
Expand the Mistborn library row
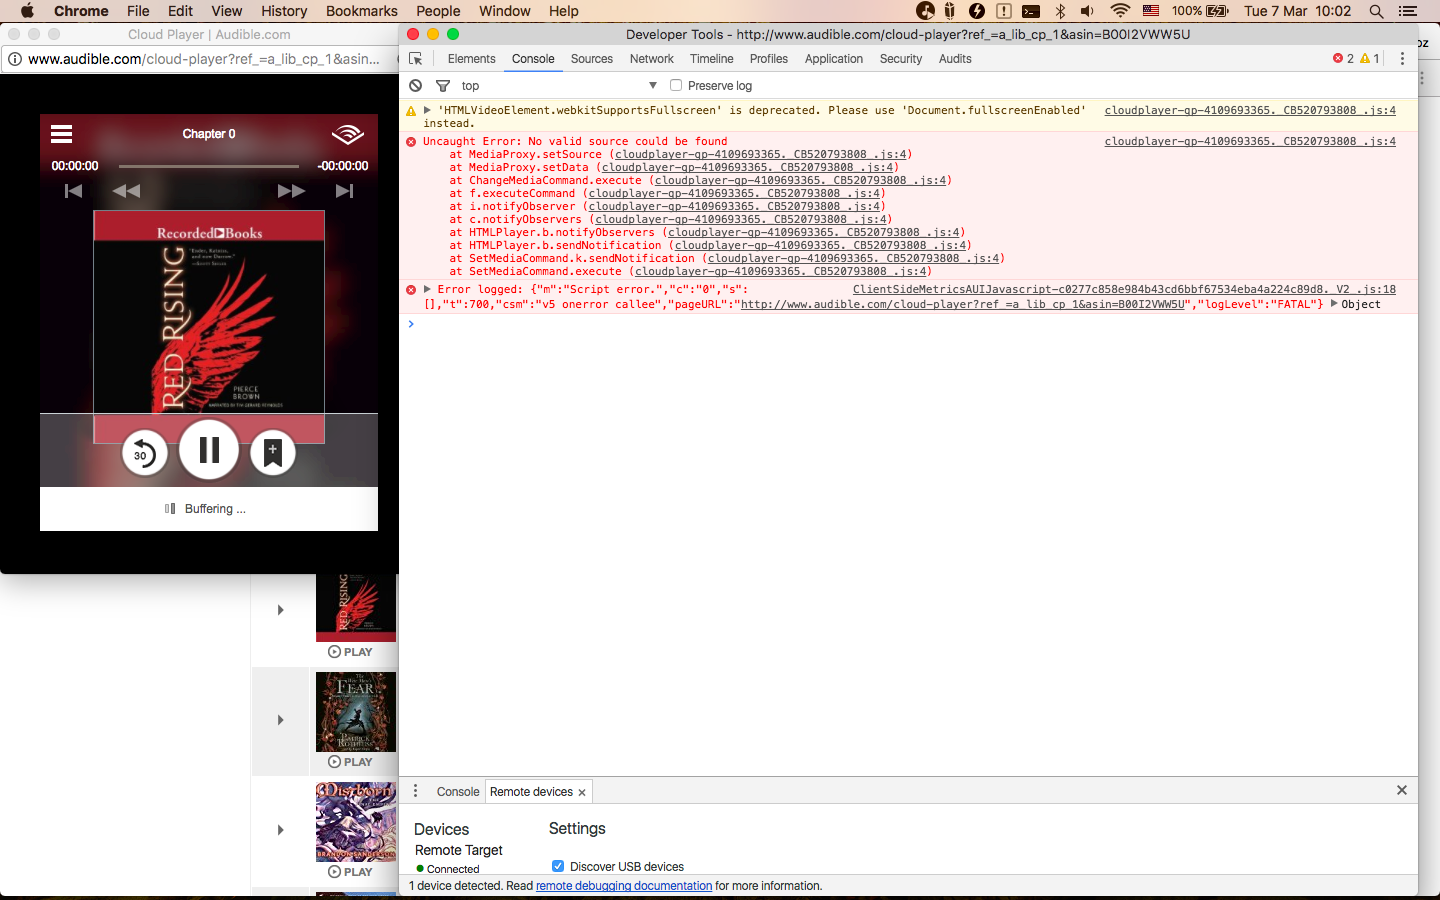(x=281, y=830)
